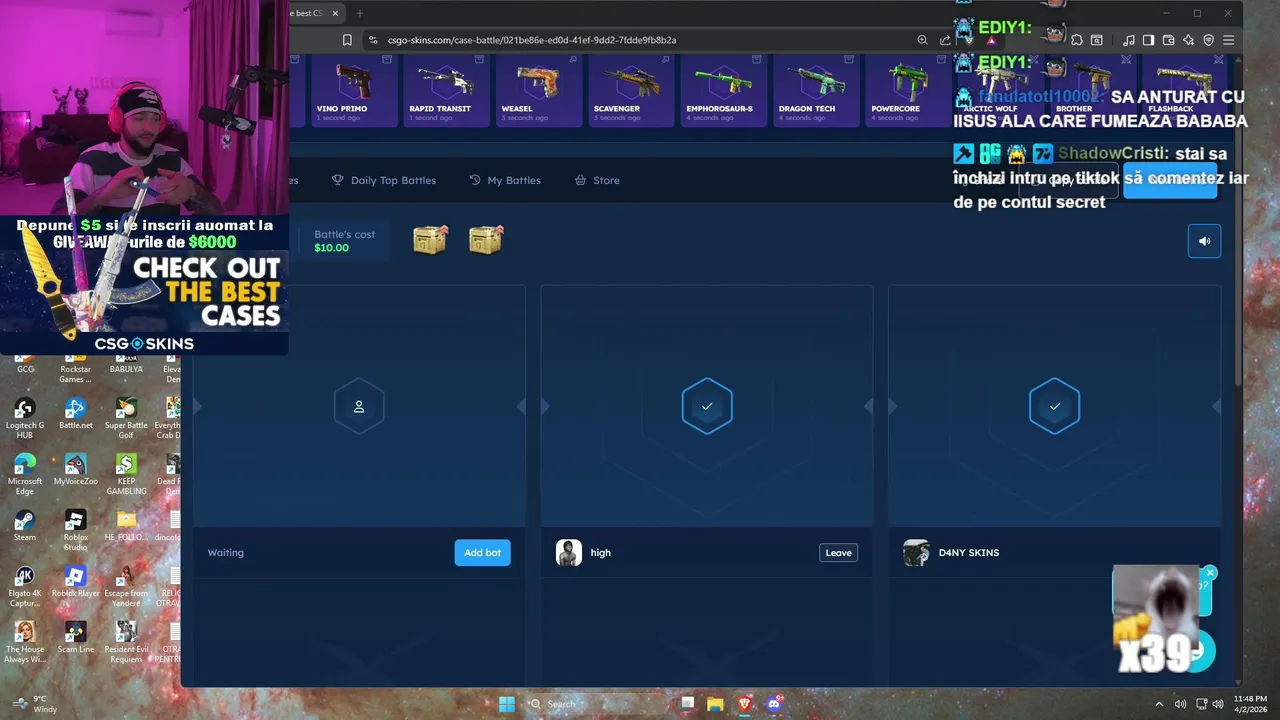Open the Brave wallet icon

1168,40
